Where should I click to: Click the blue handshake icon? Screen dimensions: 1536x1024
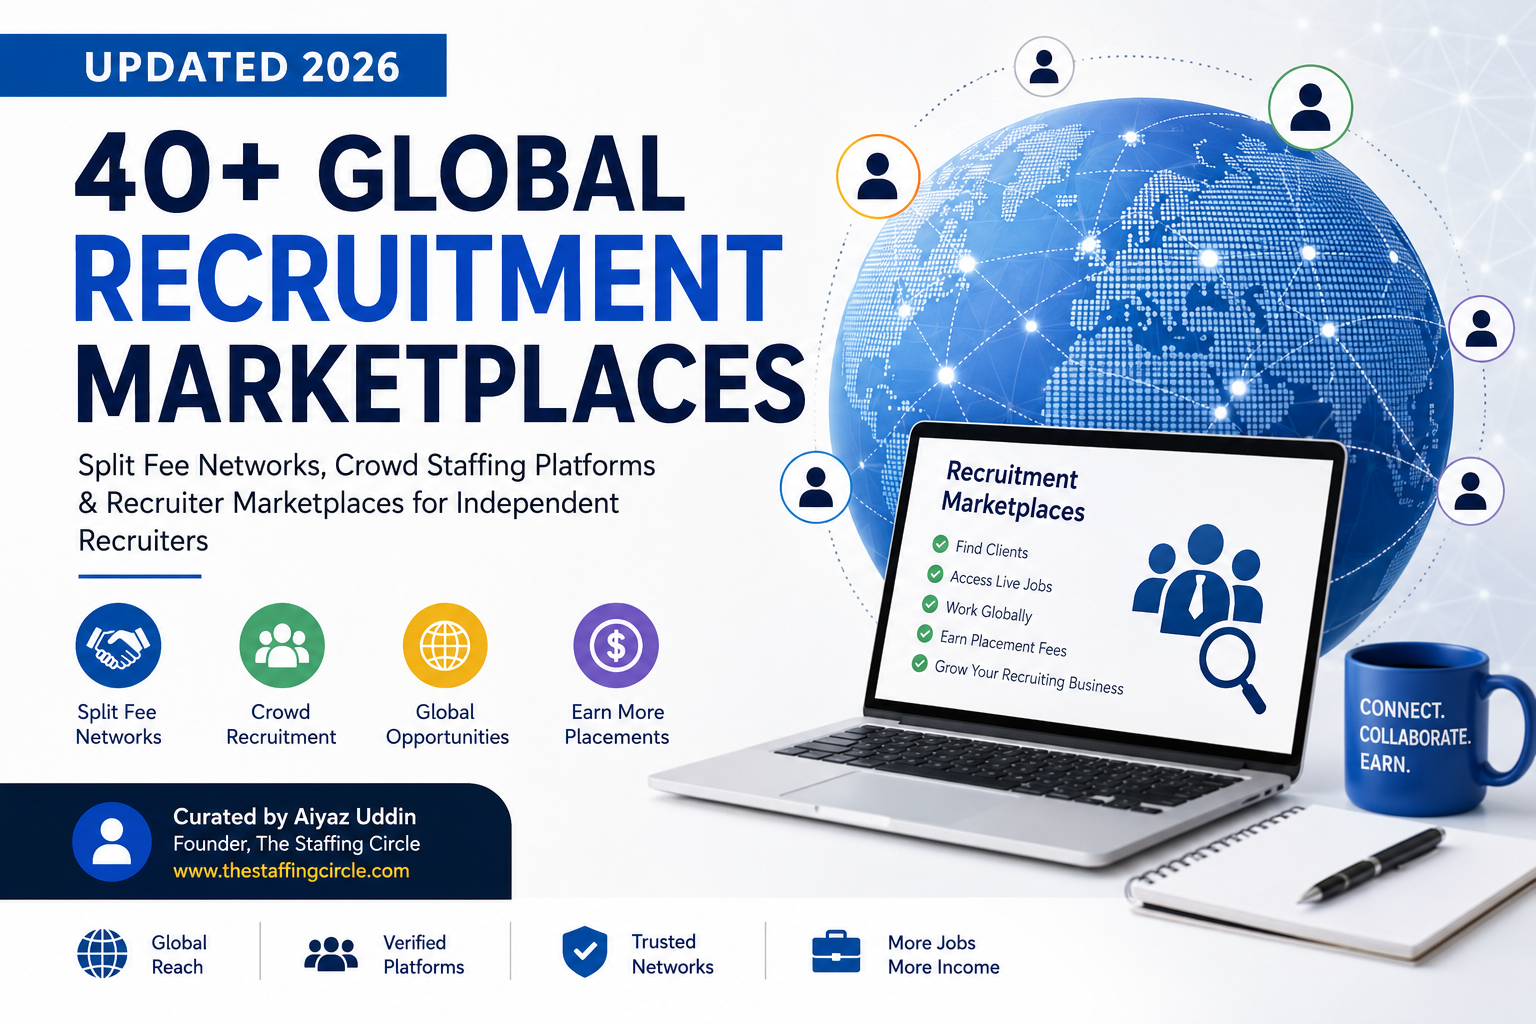coord(118,645)
